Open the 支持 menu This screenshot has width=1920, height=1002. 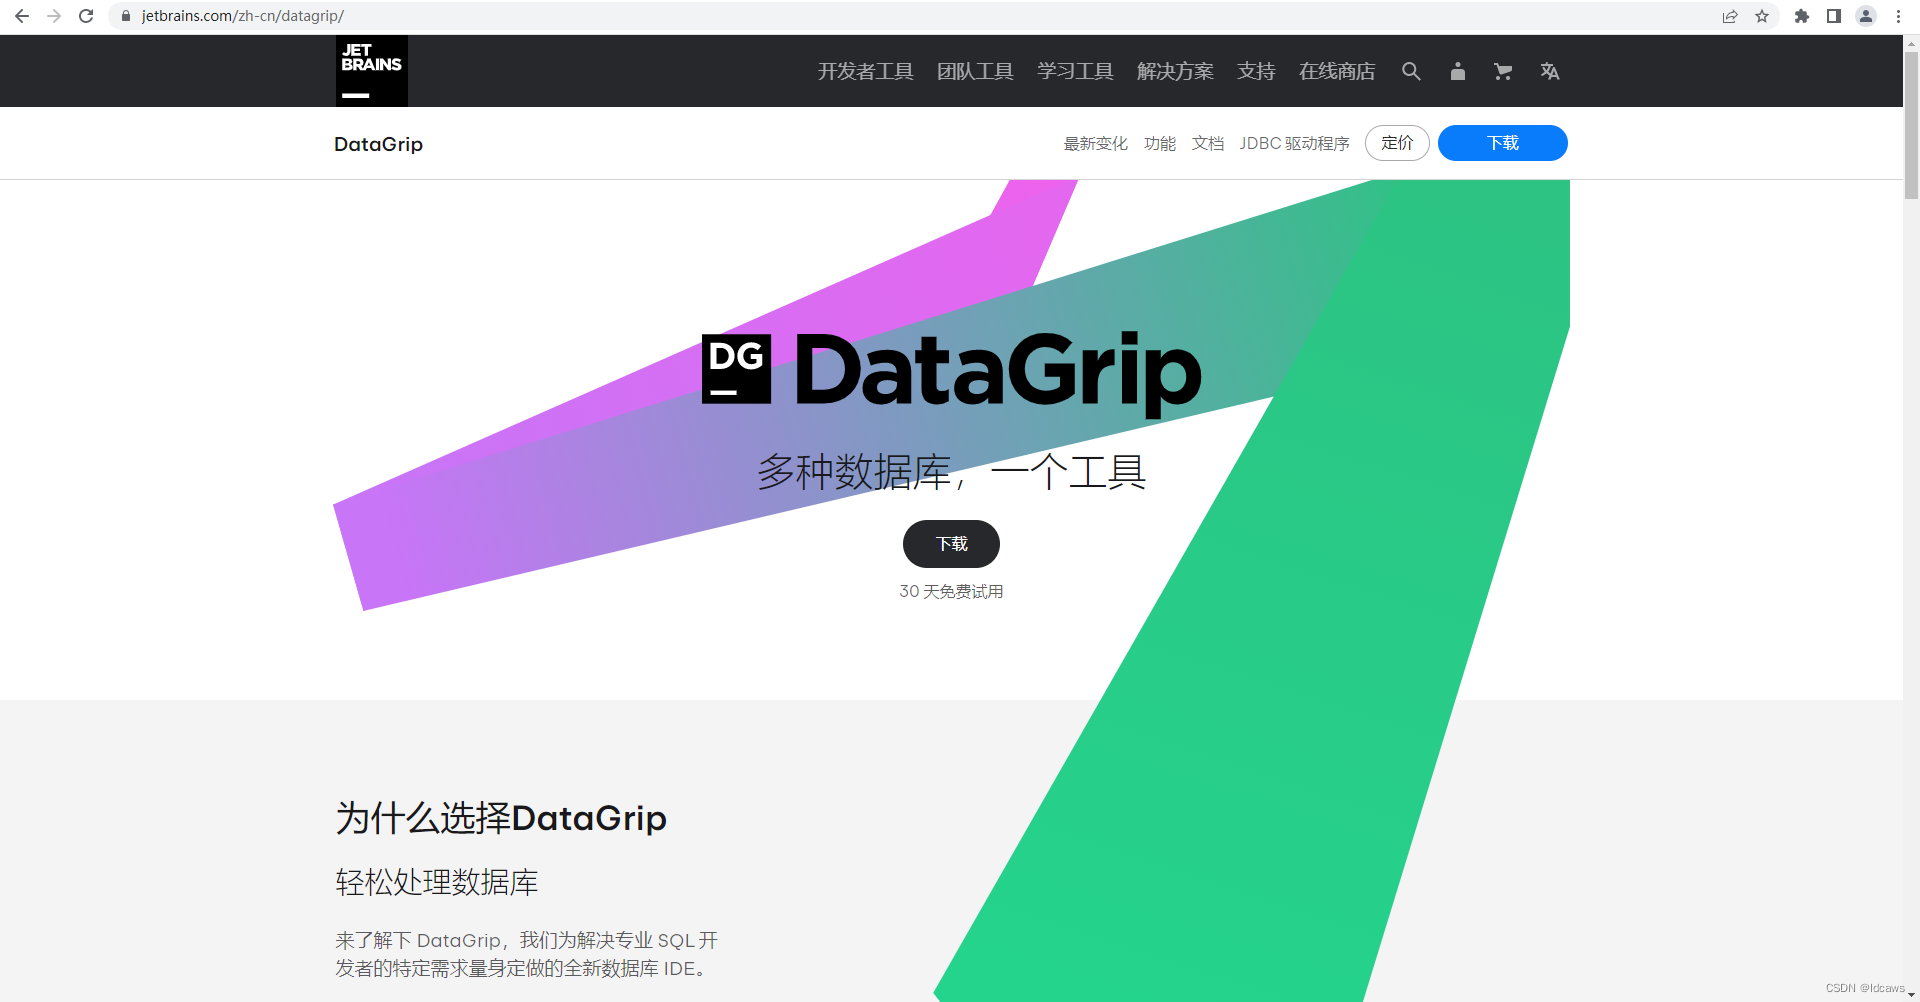point(1256,71)
